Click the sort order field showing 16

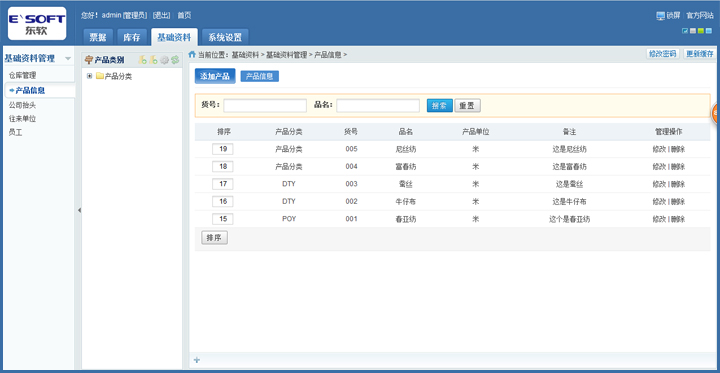[x=223, y=201]
